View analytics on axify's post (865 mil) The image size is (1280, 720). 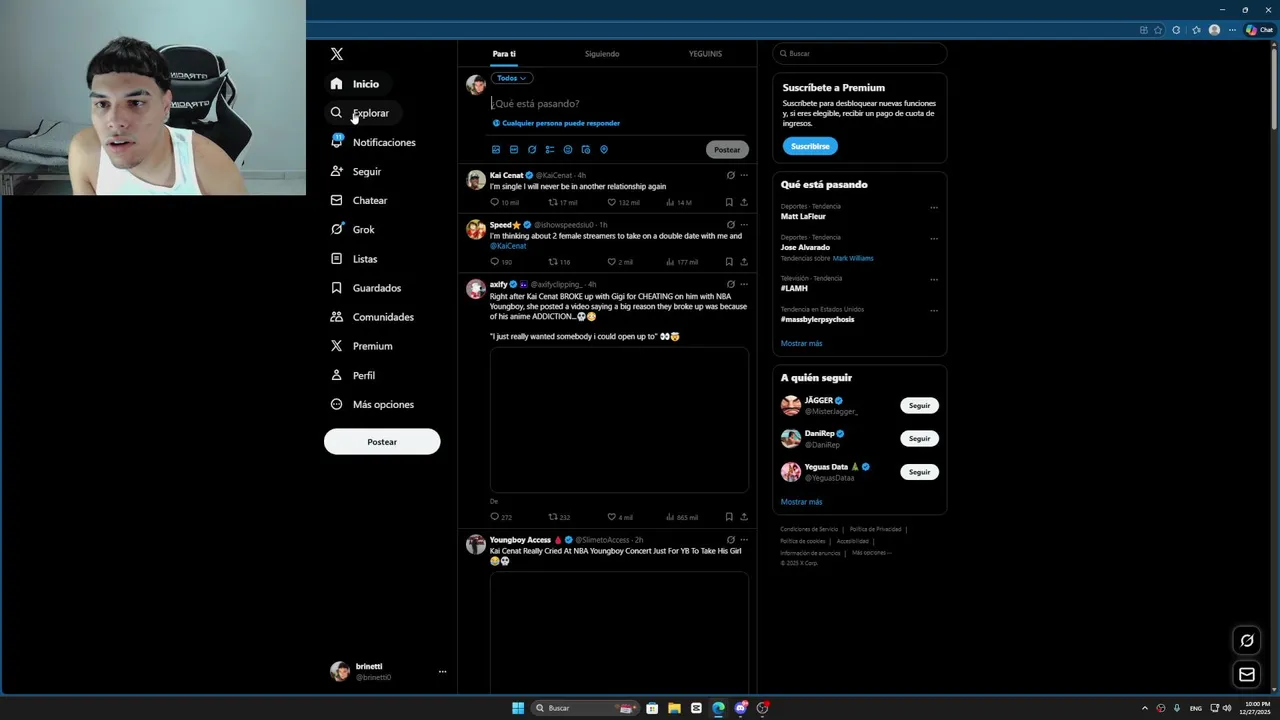682,517
